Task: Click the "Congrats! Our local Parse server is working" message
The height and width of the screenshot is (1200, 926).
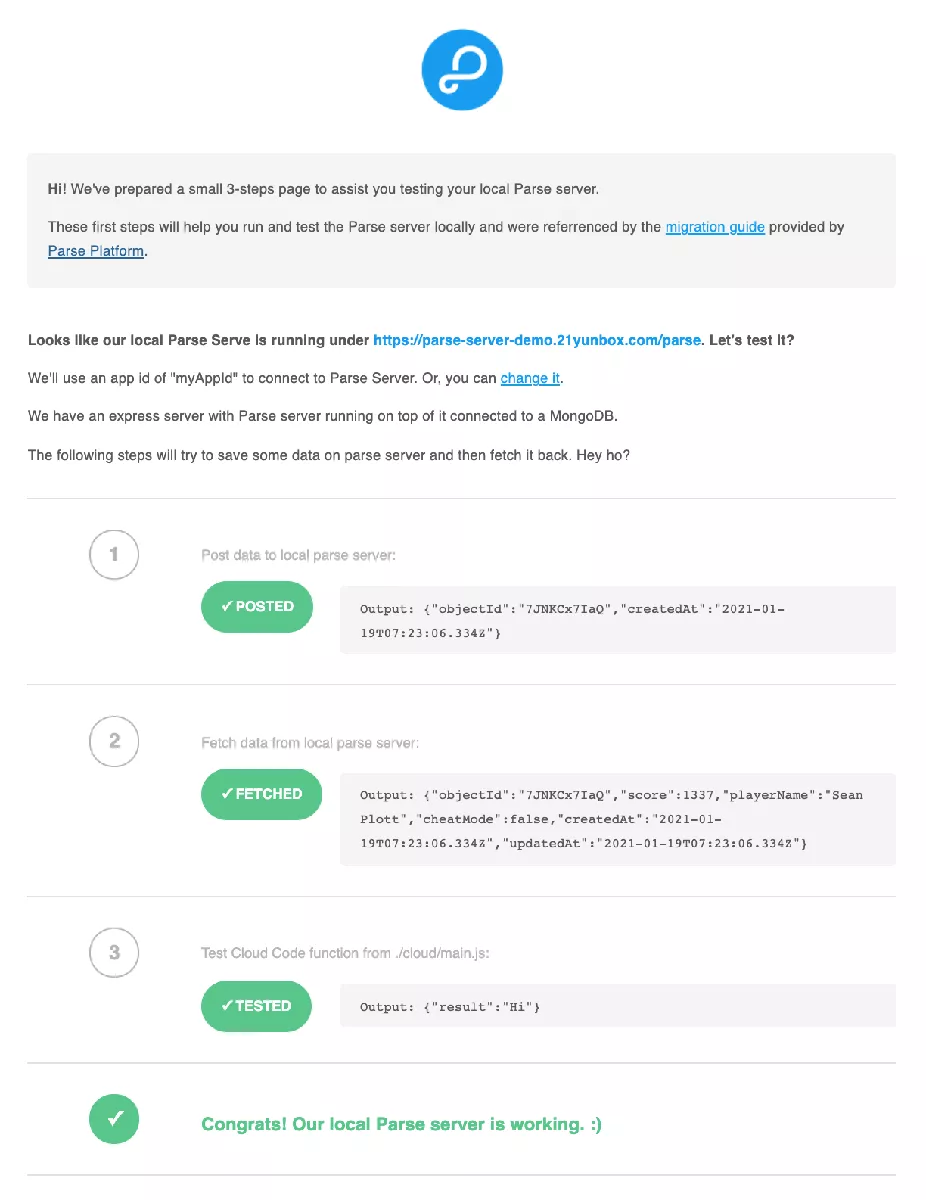Action: coord(401,1124)
